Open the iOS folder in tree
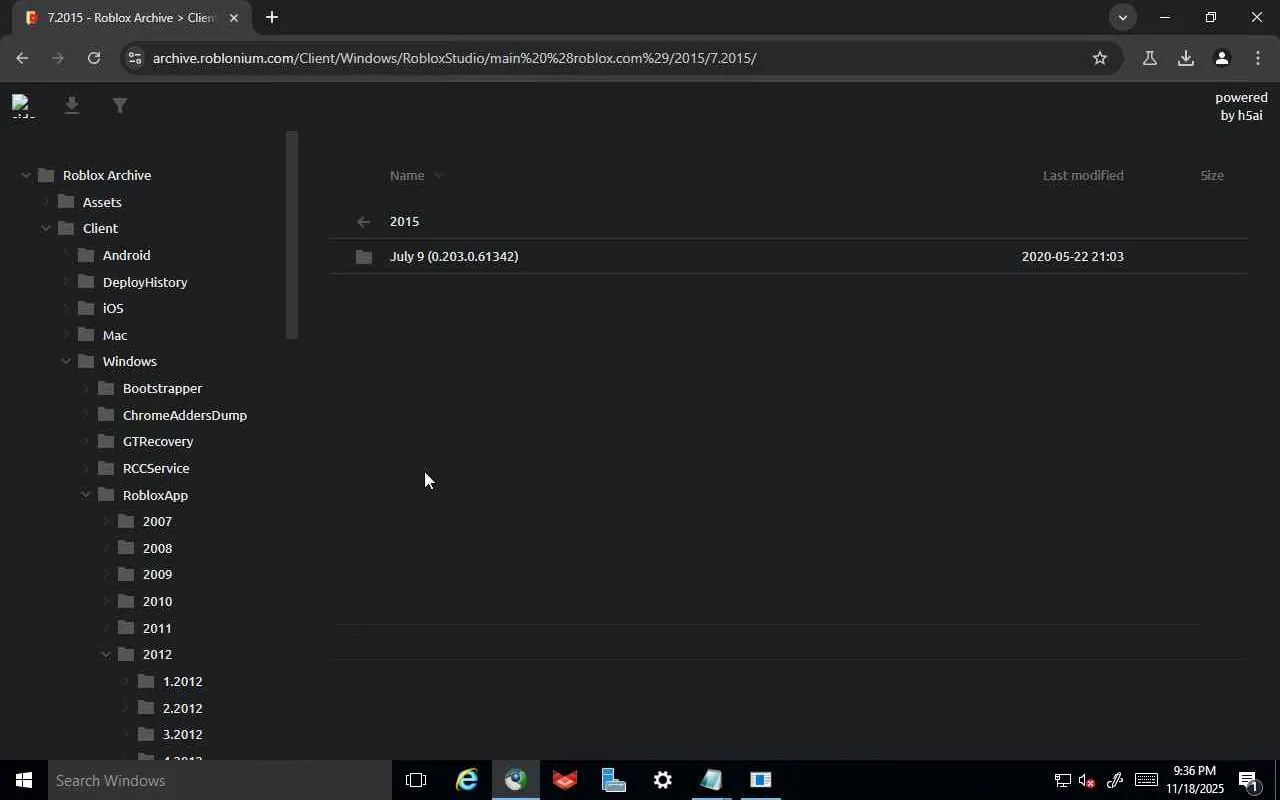This screenshot has height=800, width=1280. point(113,309)
